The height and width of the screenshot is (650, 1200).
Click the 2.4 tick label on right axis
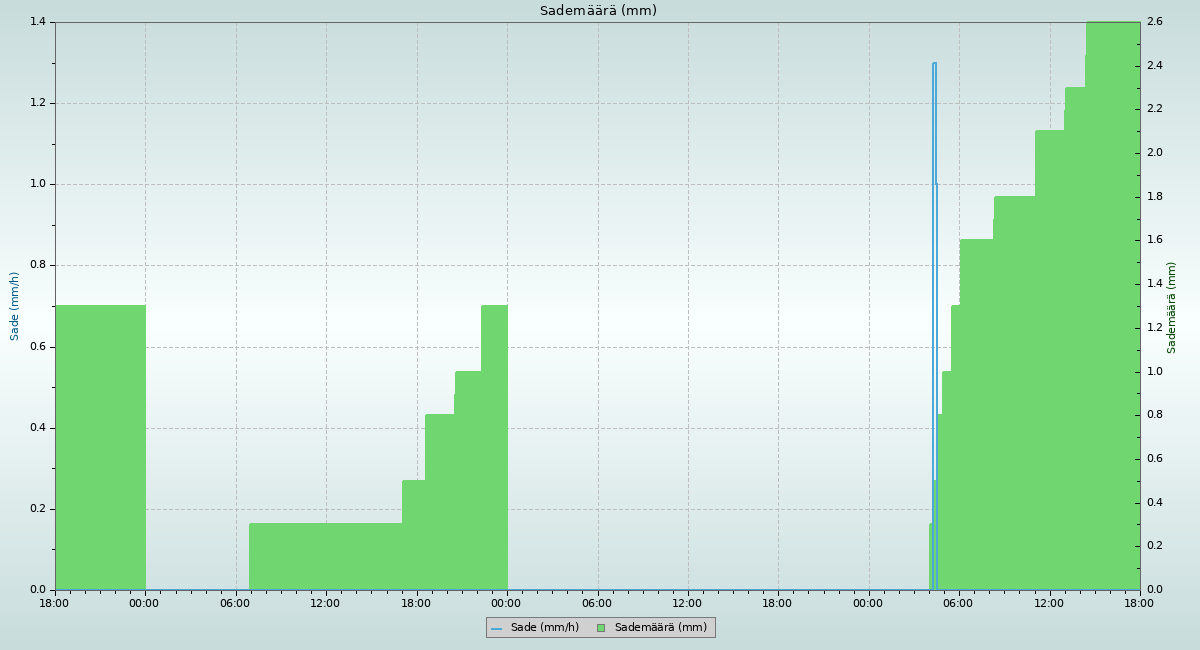1154,66
